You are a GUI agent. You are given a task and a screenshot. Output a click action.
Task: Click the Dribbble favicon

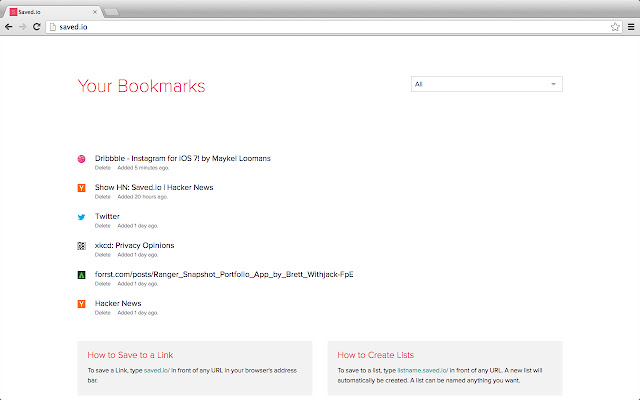[82, 159]
